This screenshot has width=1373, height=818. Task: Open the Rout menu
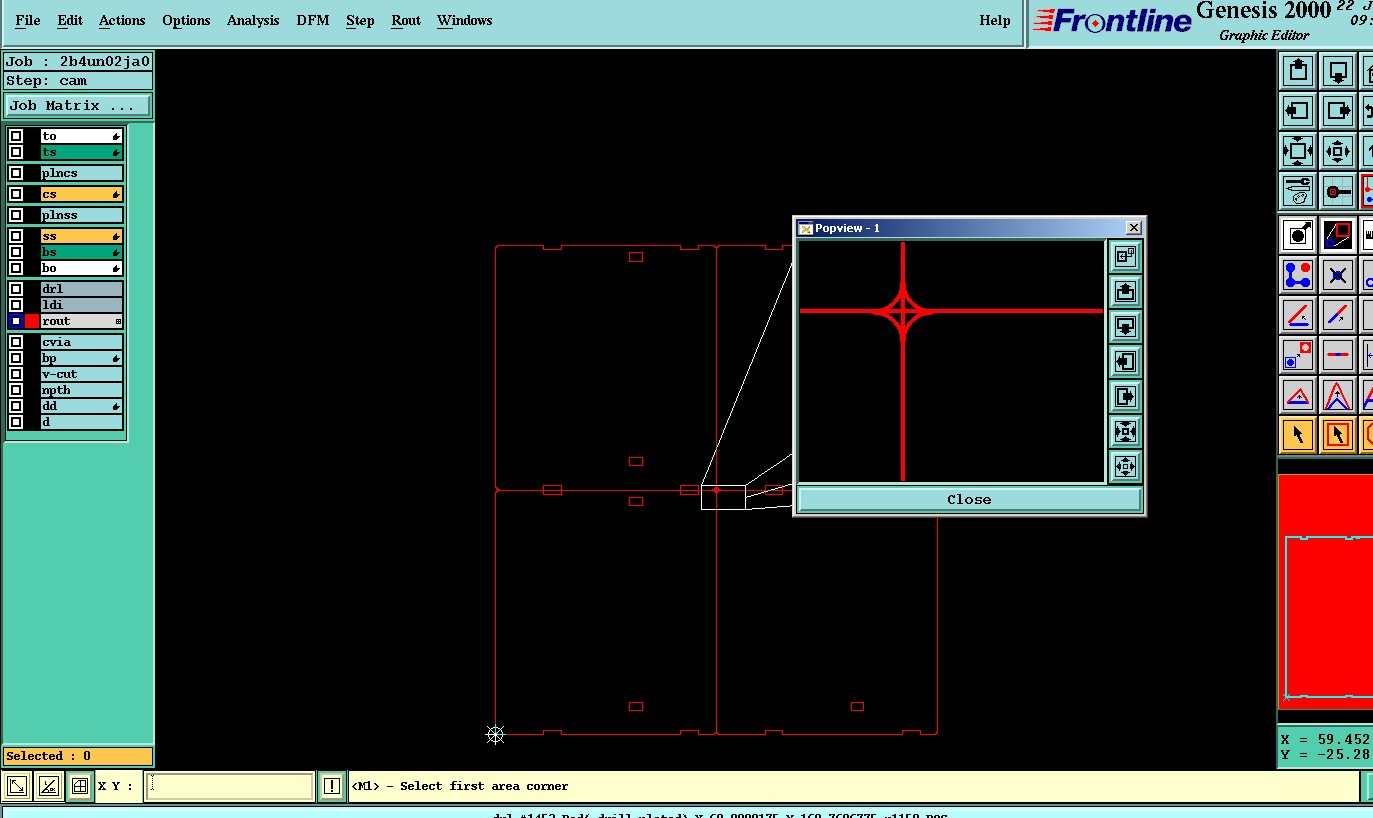pyautogui.click(x=406, y=20)
